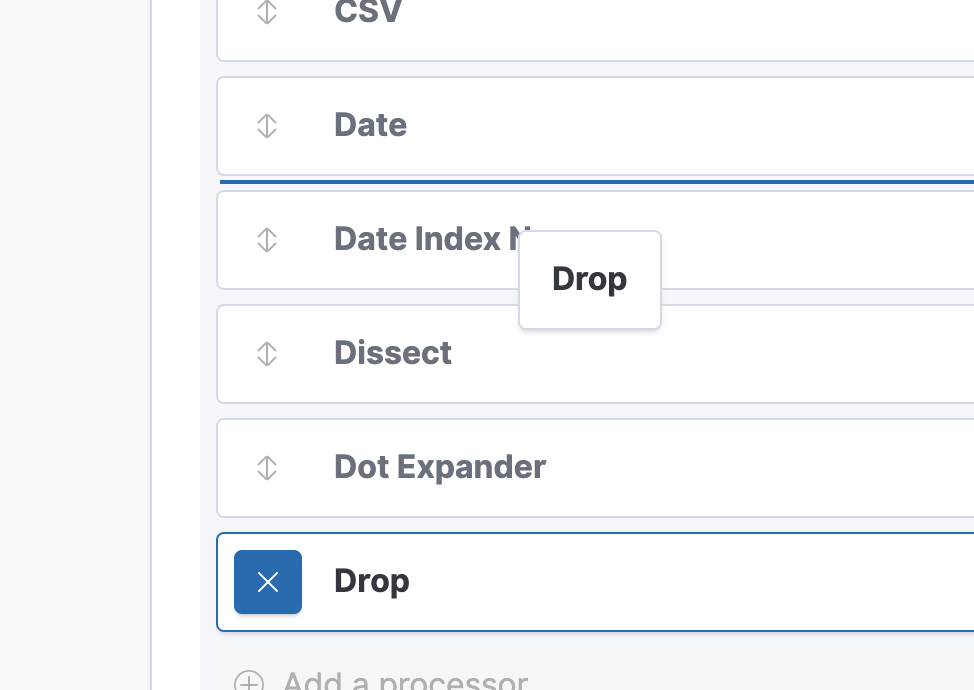Click the Dot Expander move arrows icon
Viewport: 974px width, 690px height.
(x=267, y=468)
